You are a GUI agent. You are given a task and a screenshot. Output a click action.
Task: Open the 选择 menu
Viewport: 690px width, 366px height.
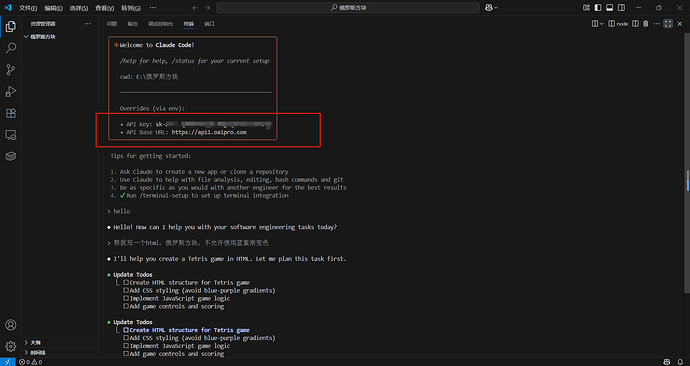coord(79,8)
